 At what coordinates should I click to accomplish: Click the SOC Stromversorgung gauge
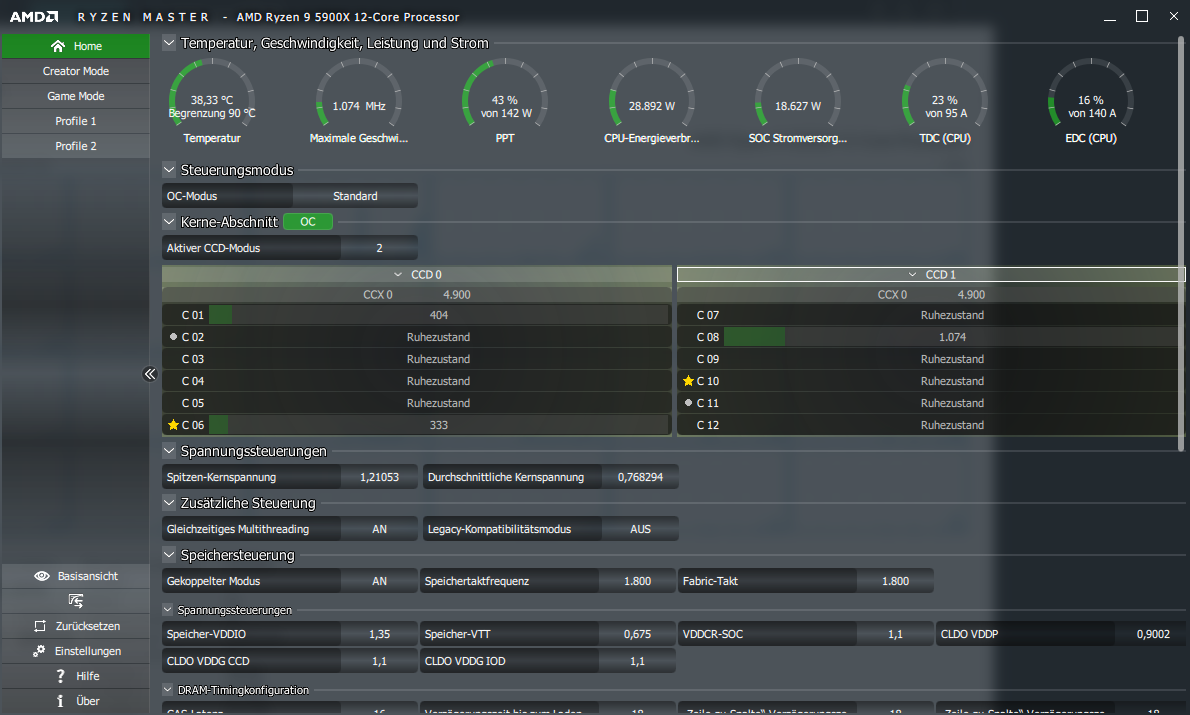tap(798, 101)
